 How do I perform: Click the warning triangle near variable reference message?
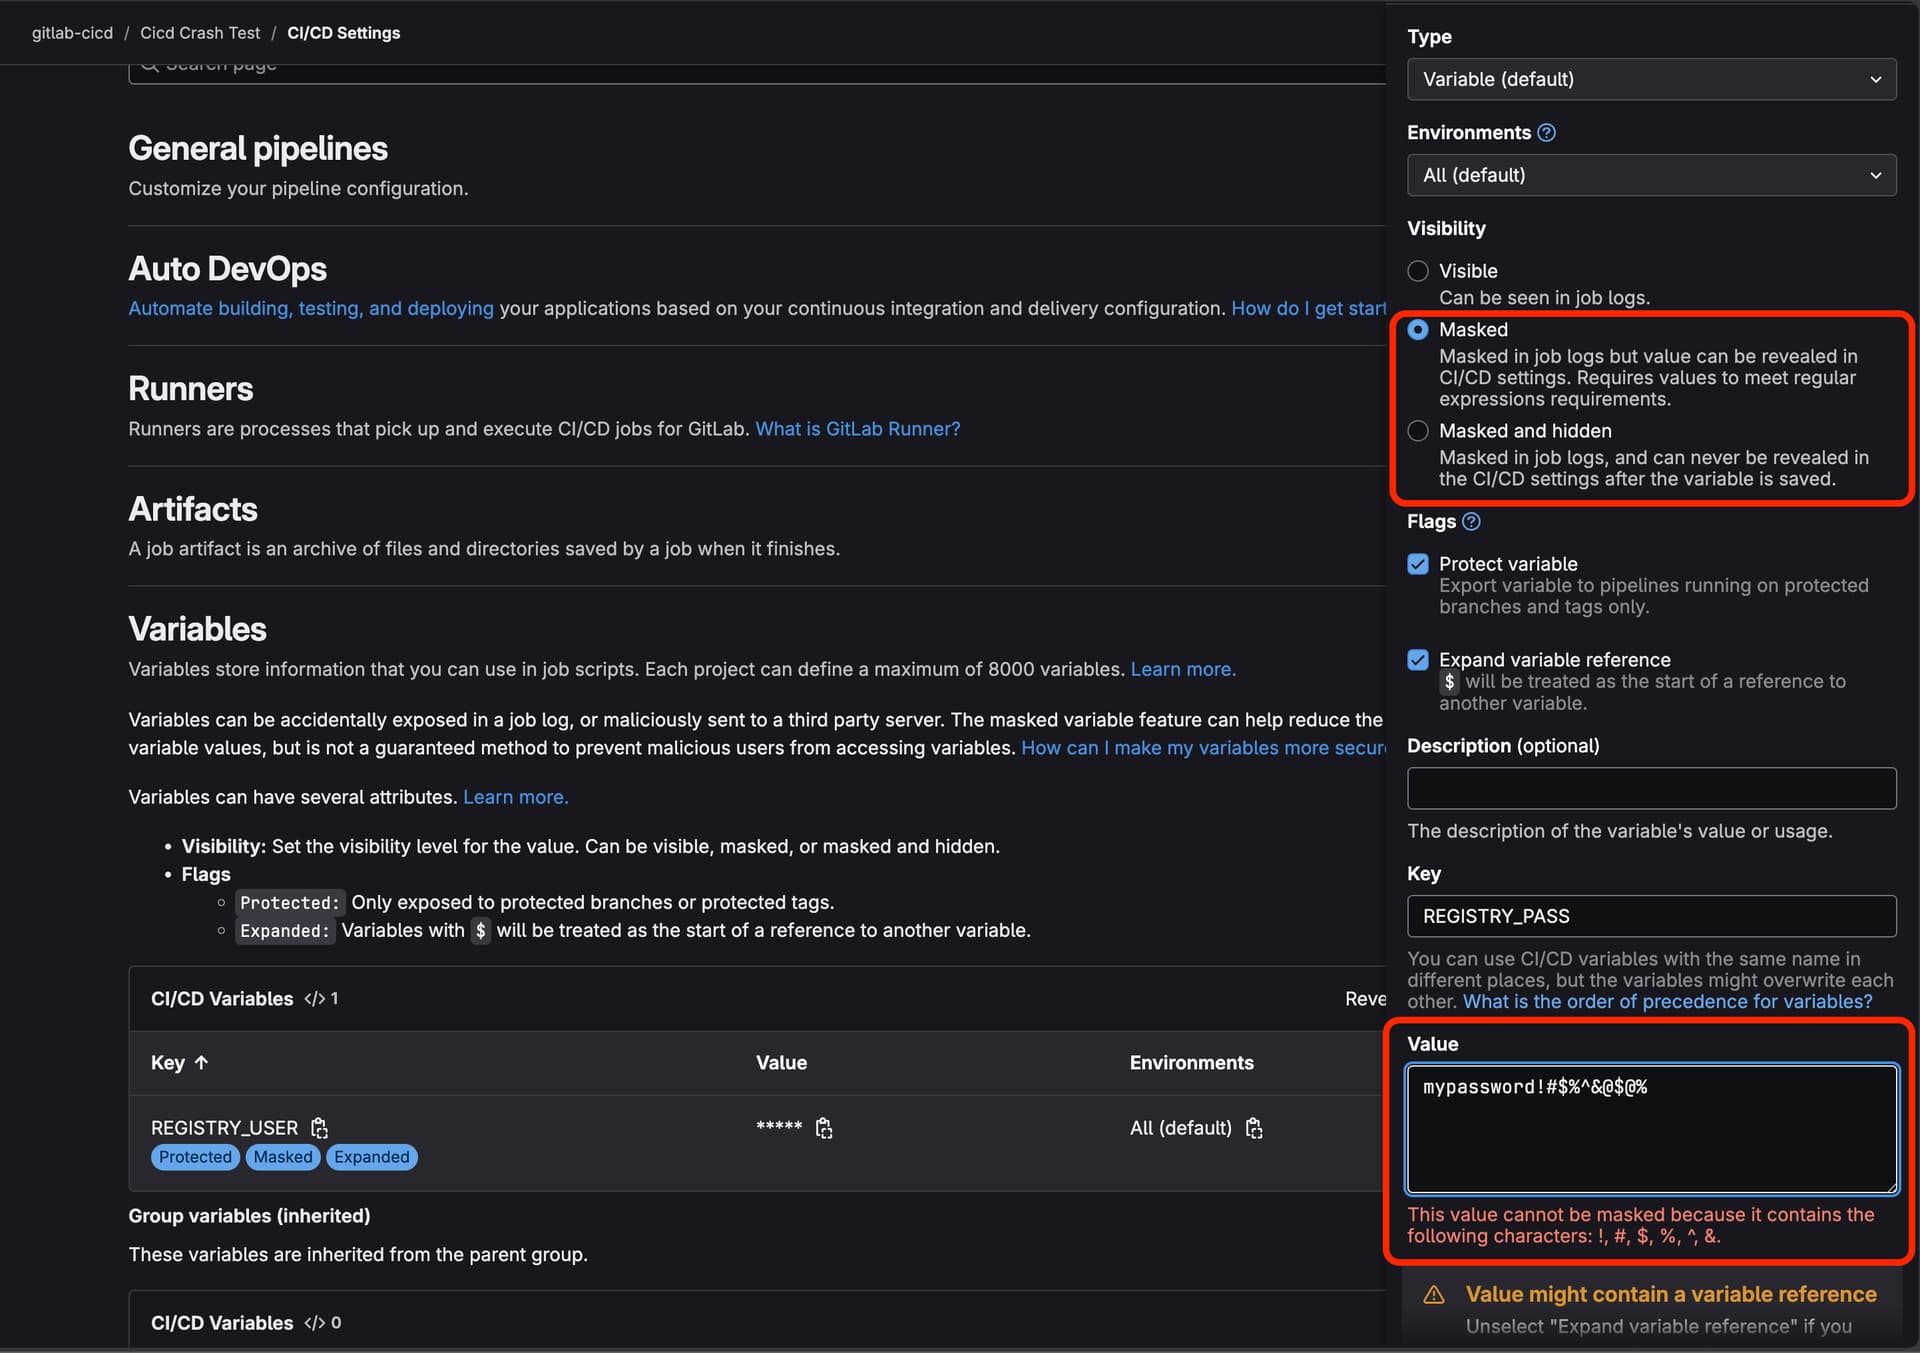(x=1433, y=1293)
